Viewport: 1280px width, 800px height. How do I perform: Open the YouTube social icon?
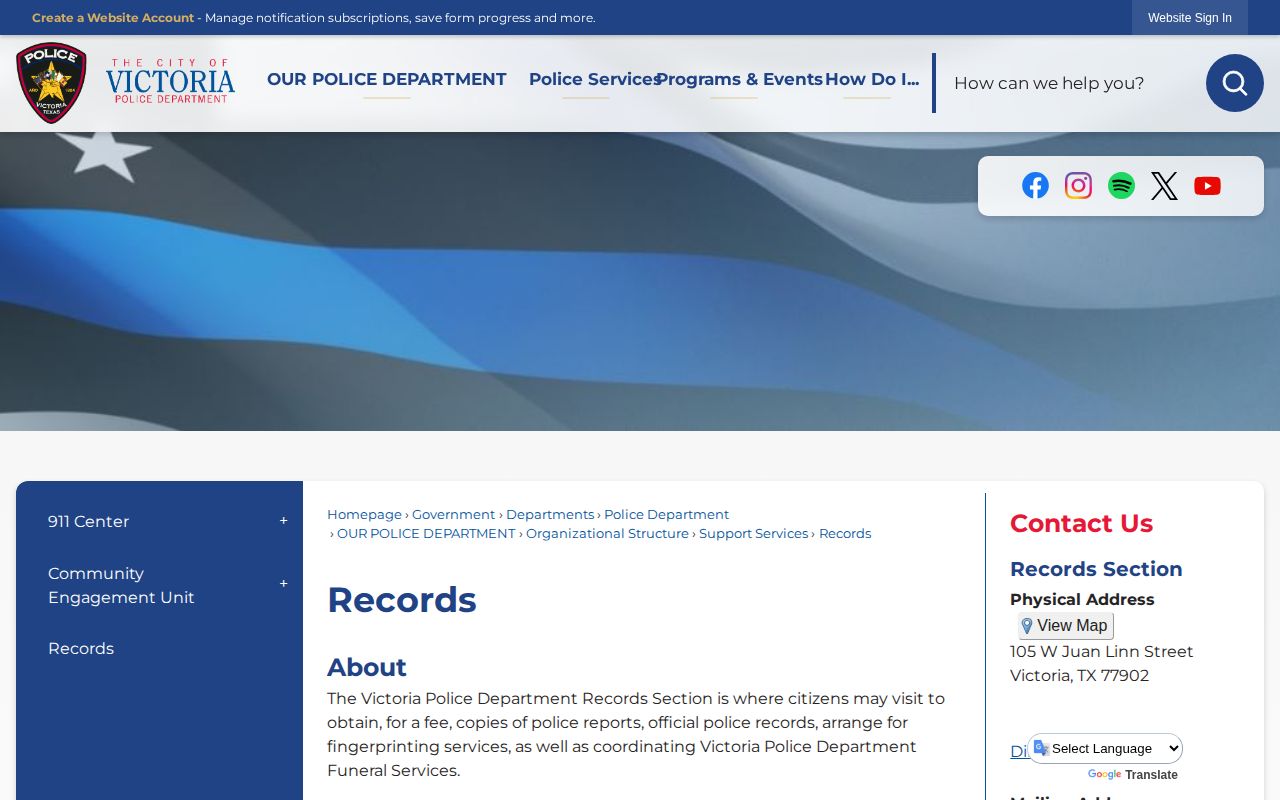(x=1207, y=186)
